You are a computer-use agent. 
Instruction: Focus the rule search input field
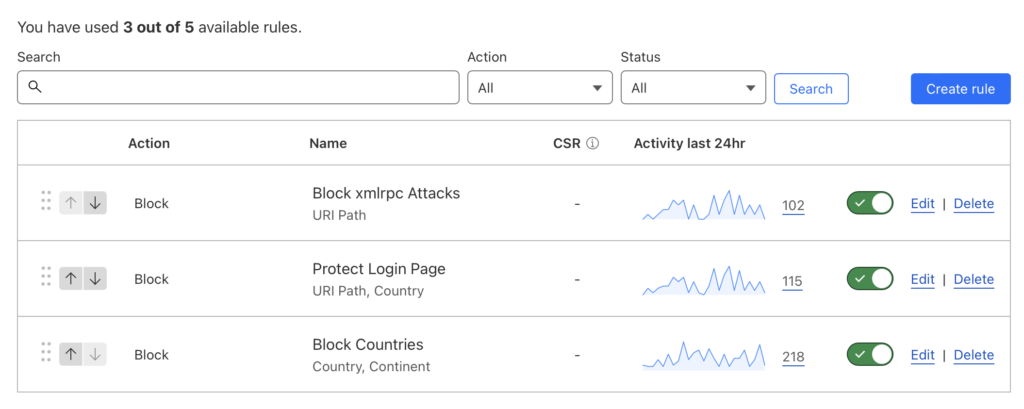238,88
